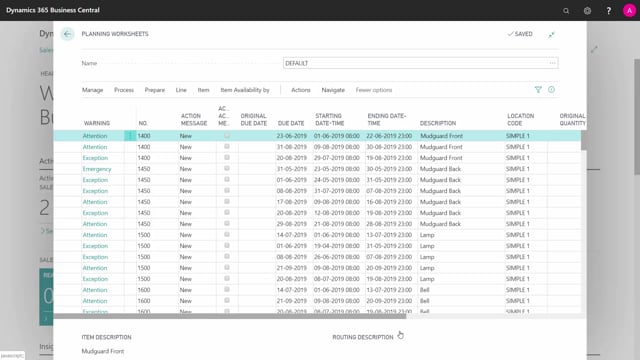The width and height of the screenshot is (640, 360).
Task: Select starting date-time 09-08-2019 08:00 for 1500
Action: coord(337,268)
